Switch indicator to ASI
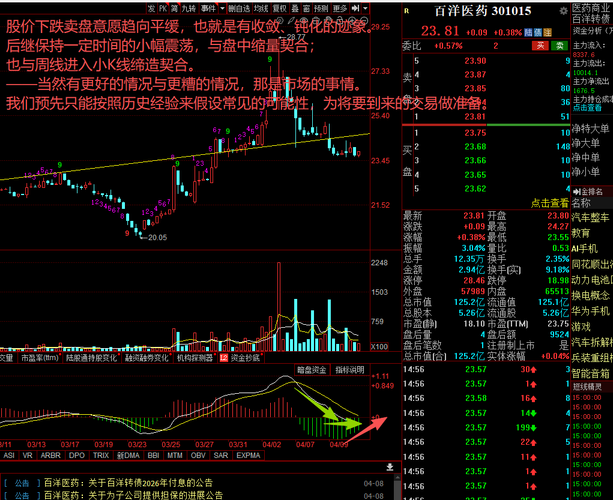The image size is (613, 500). [9, 455]
